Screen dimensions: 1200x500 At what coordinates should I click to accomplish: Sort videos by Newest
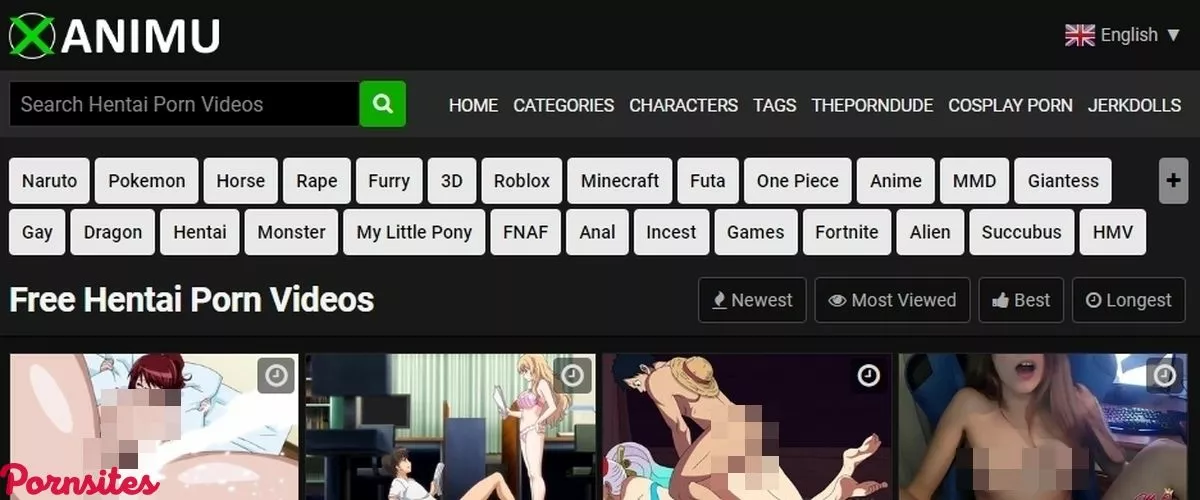(752, 300)
